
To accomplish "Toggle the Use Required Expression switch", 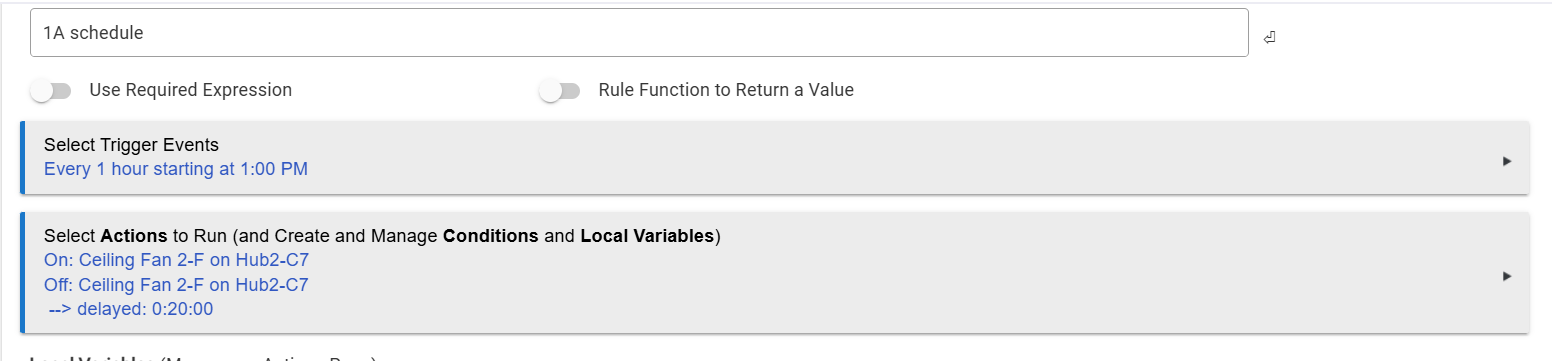I will [51, 91].
